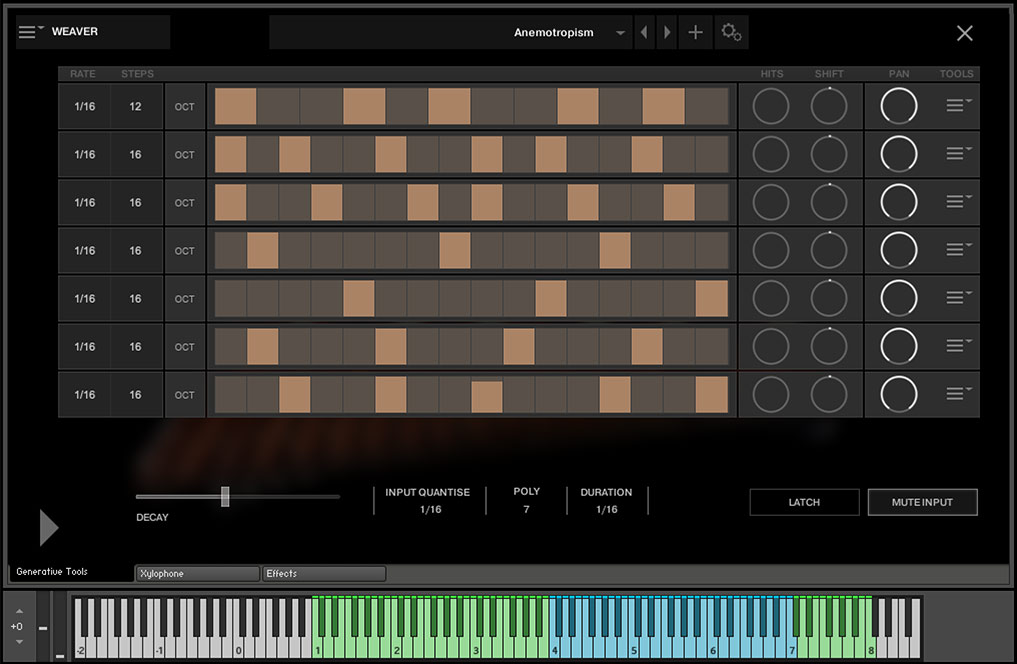
Task: Toggle the Mute Input button
Action: 922,502
